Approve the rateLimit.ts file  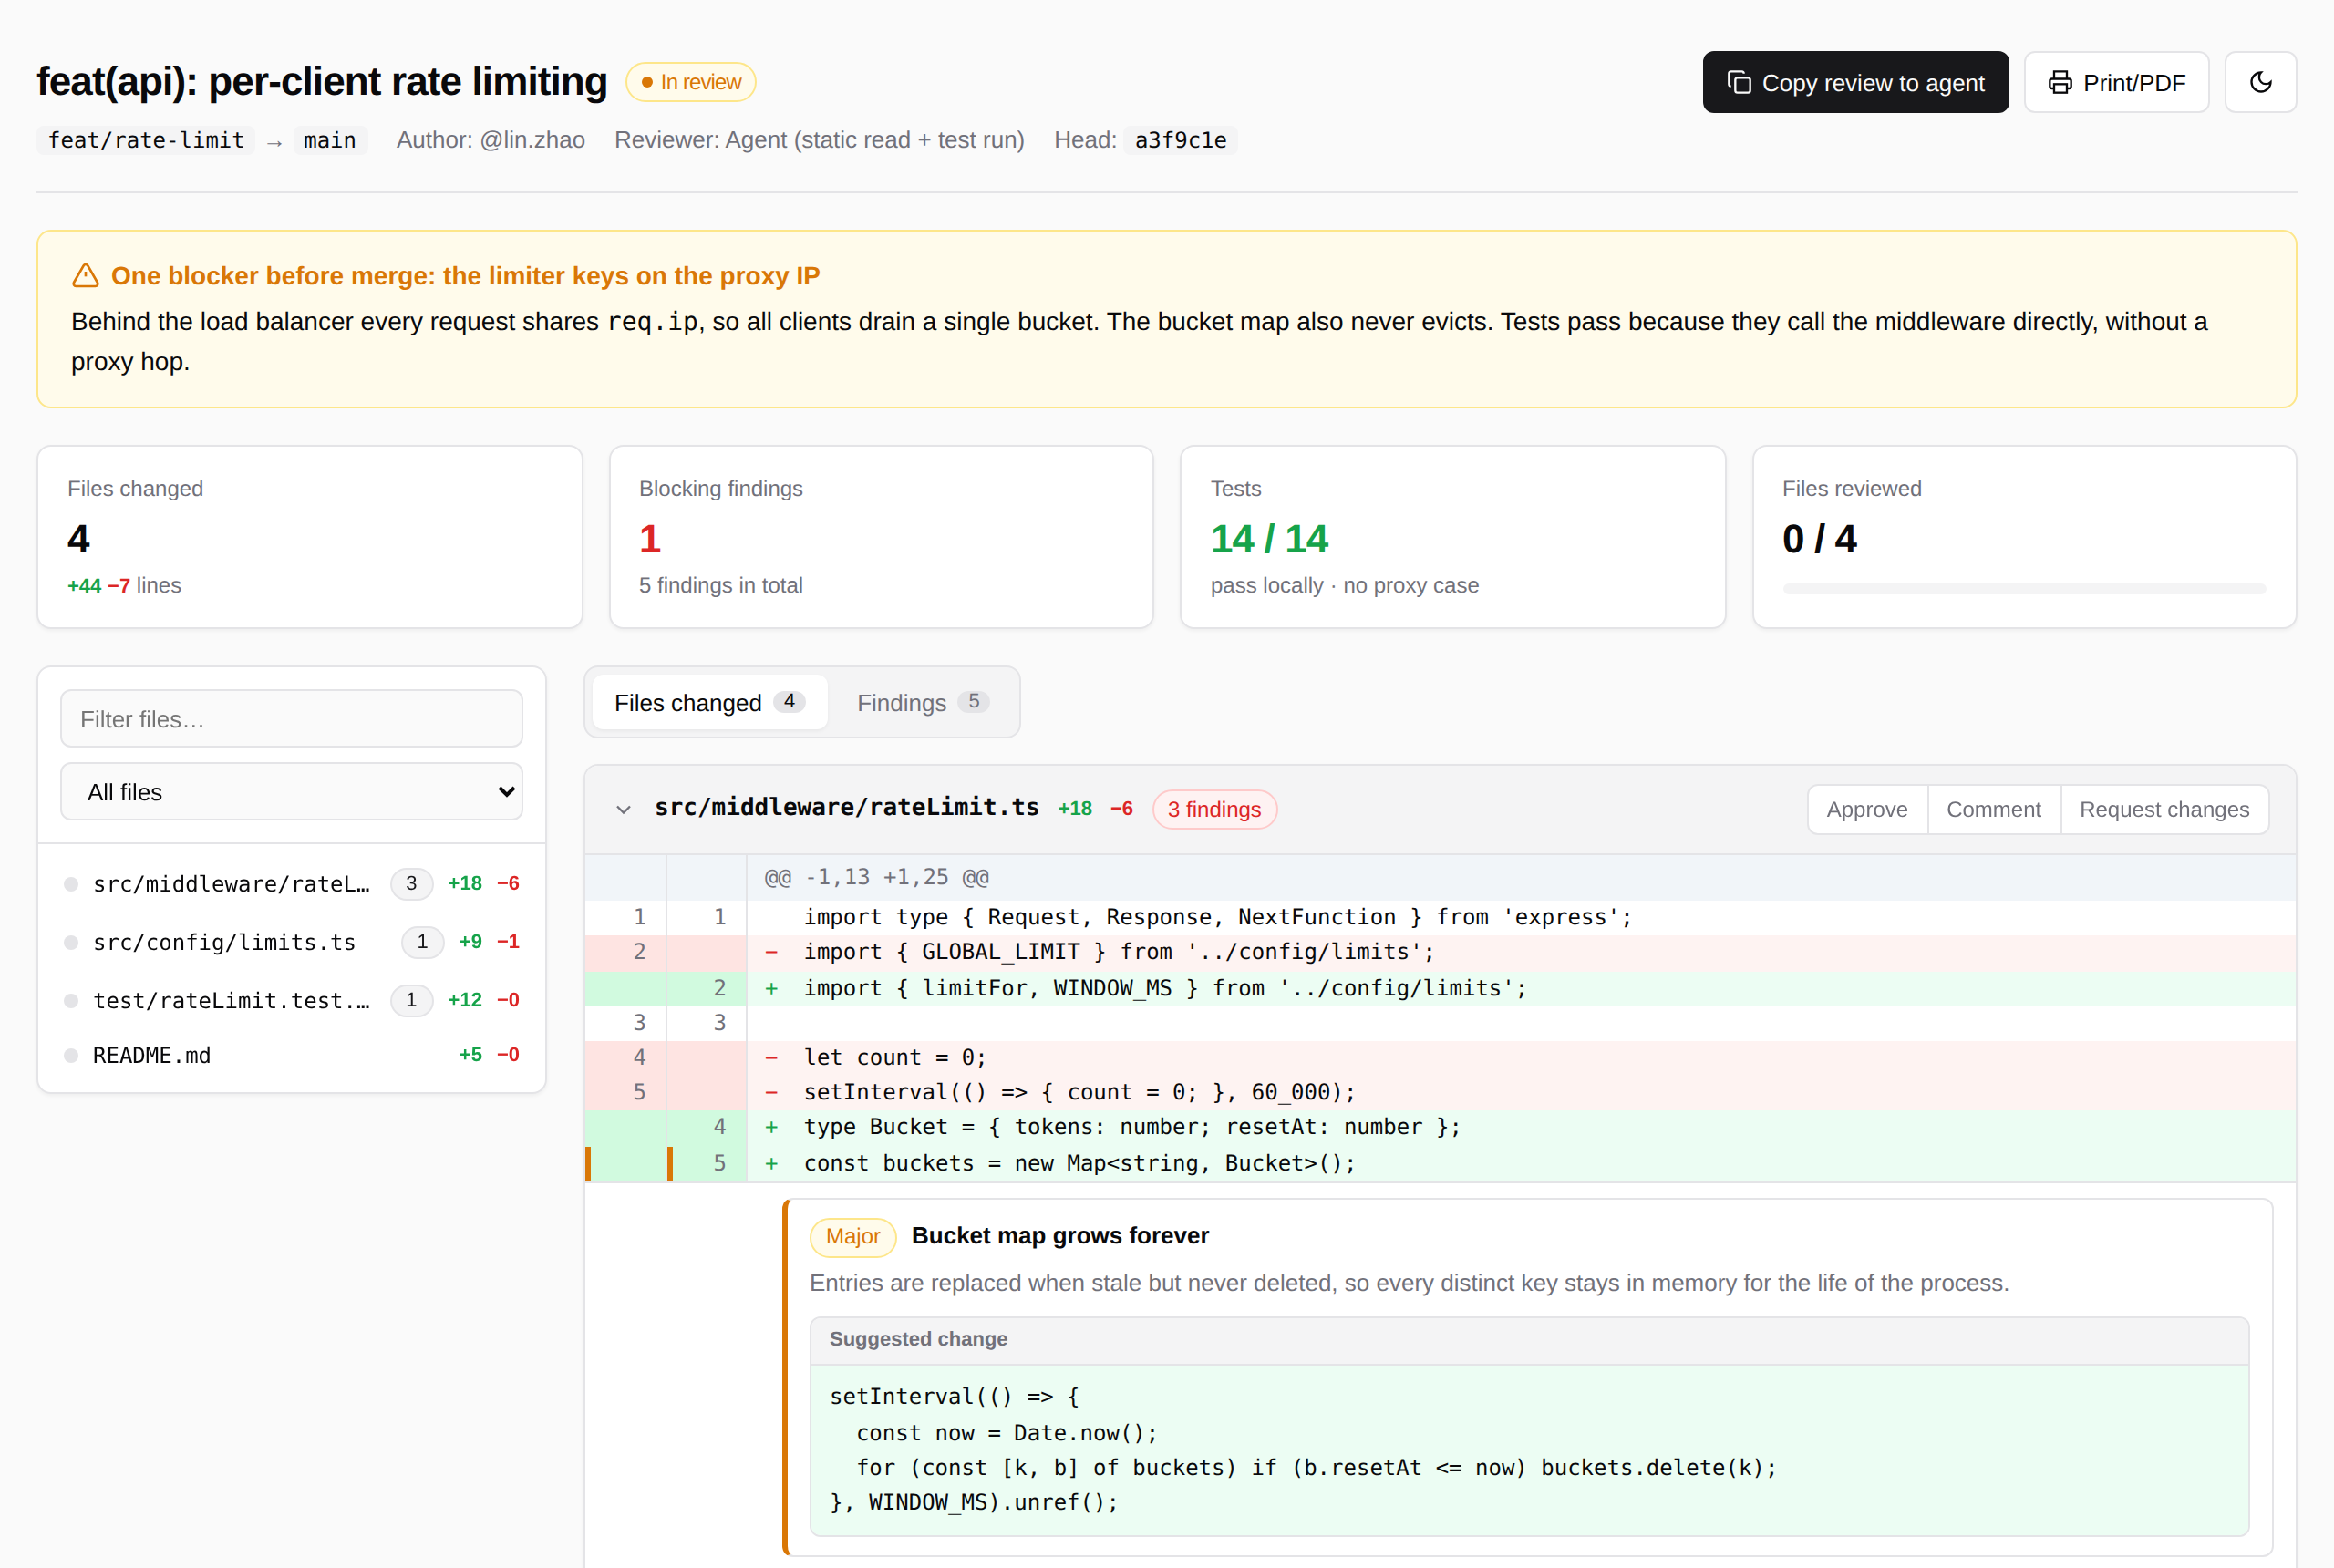click(1866, 809)
